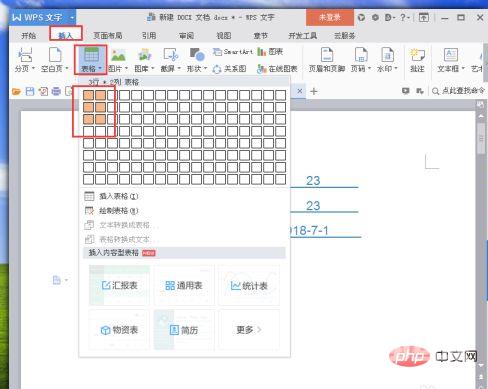Expand the 截屏 dropdown arrow

pos(179,68)
